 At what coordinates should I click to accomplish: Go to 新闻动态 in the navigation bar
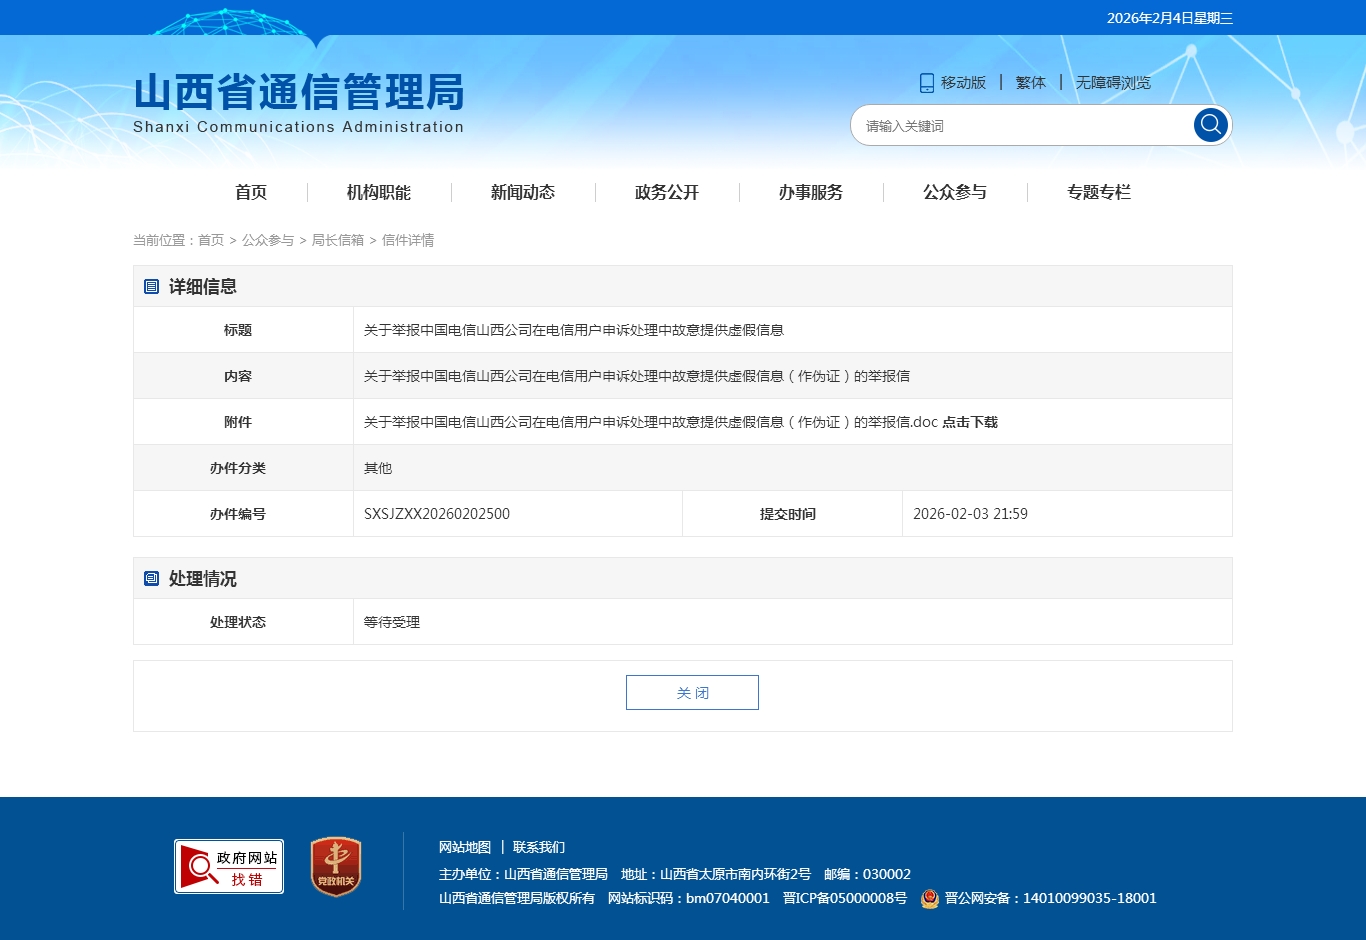click(523, 192)
